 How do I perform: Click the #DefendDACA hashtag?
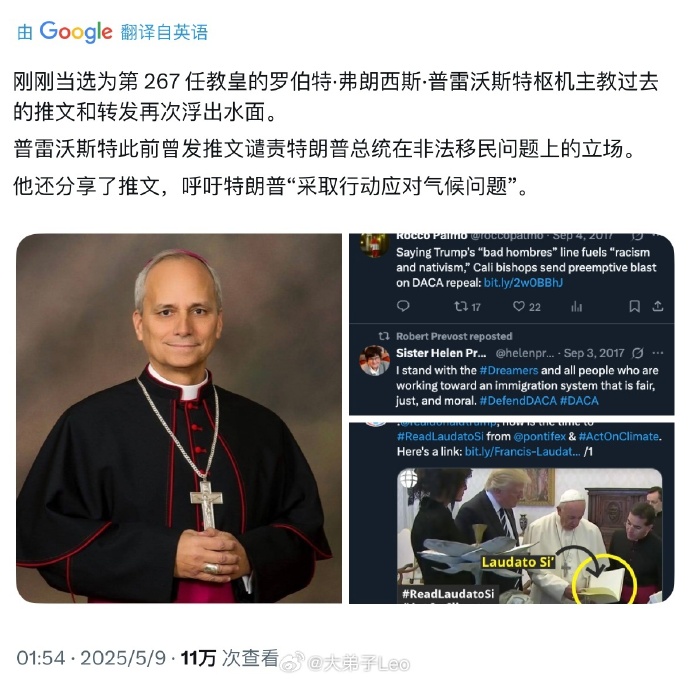518,401
